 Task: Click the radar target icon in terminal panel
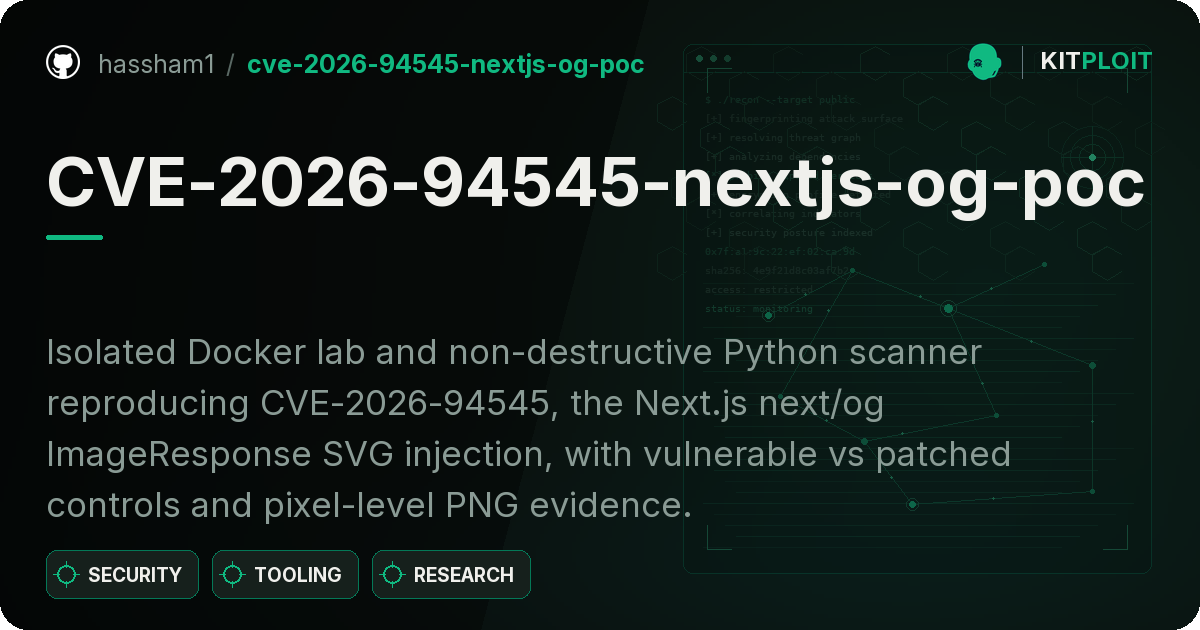point(1092,157)
